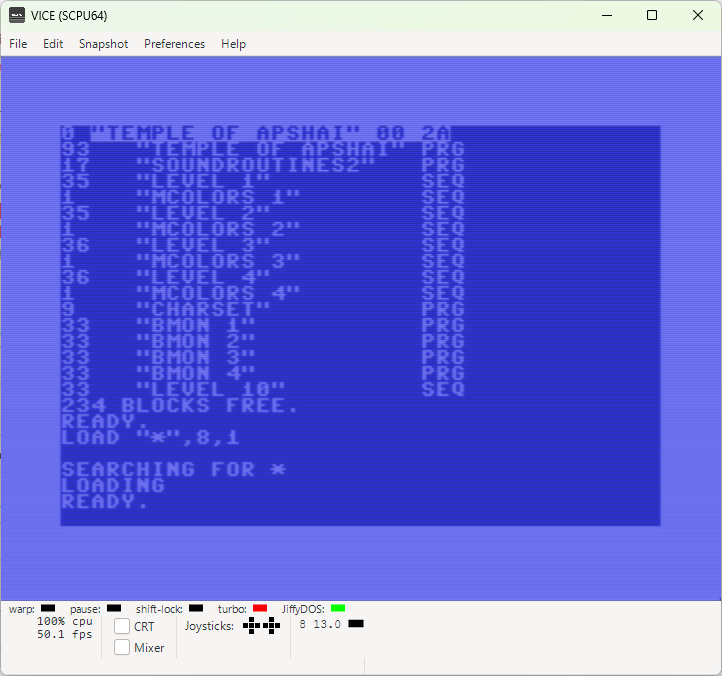Open the Preferences menu
Image resolution: width=722 pixels, height=676 pixels.
(175, 44)
